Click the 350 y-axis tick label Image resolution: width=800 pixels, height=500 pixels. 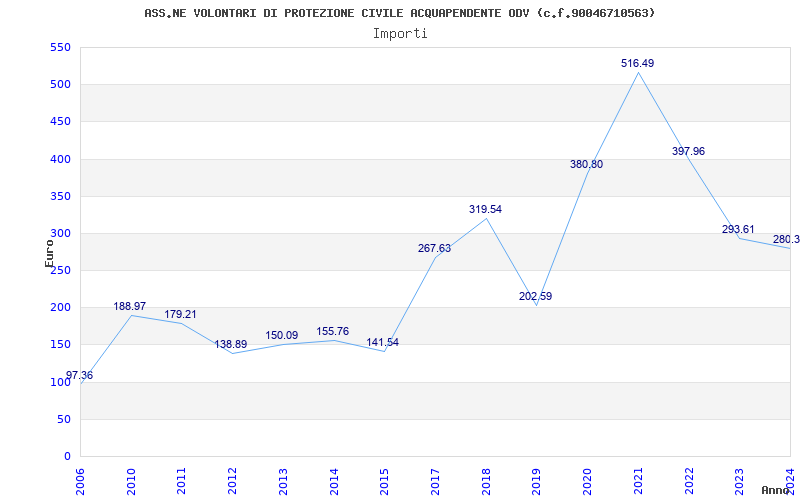[60, 196]
